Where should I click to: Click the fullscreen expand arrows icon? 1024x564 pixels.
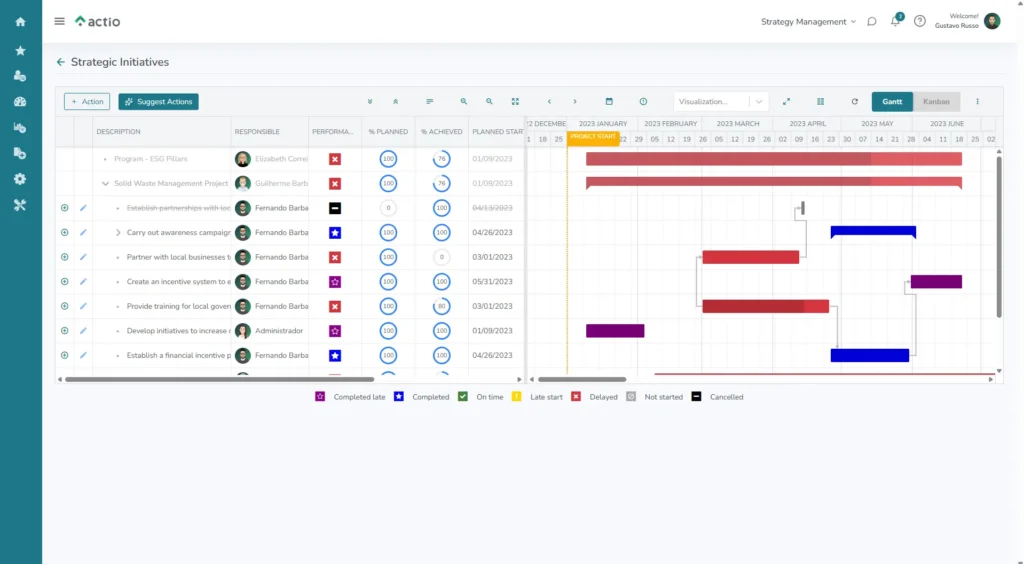tap(786, 102)
